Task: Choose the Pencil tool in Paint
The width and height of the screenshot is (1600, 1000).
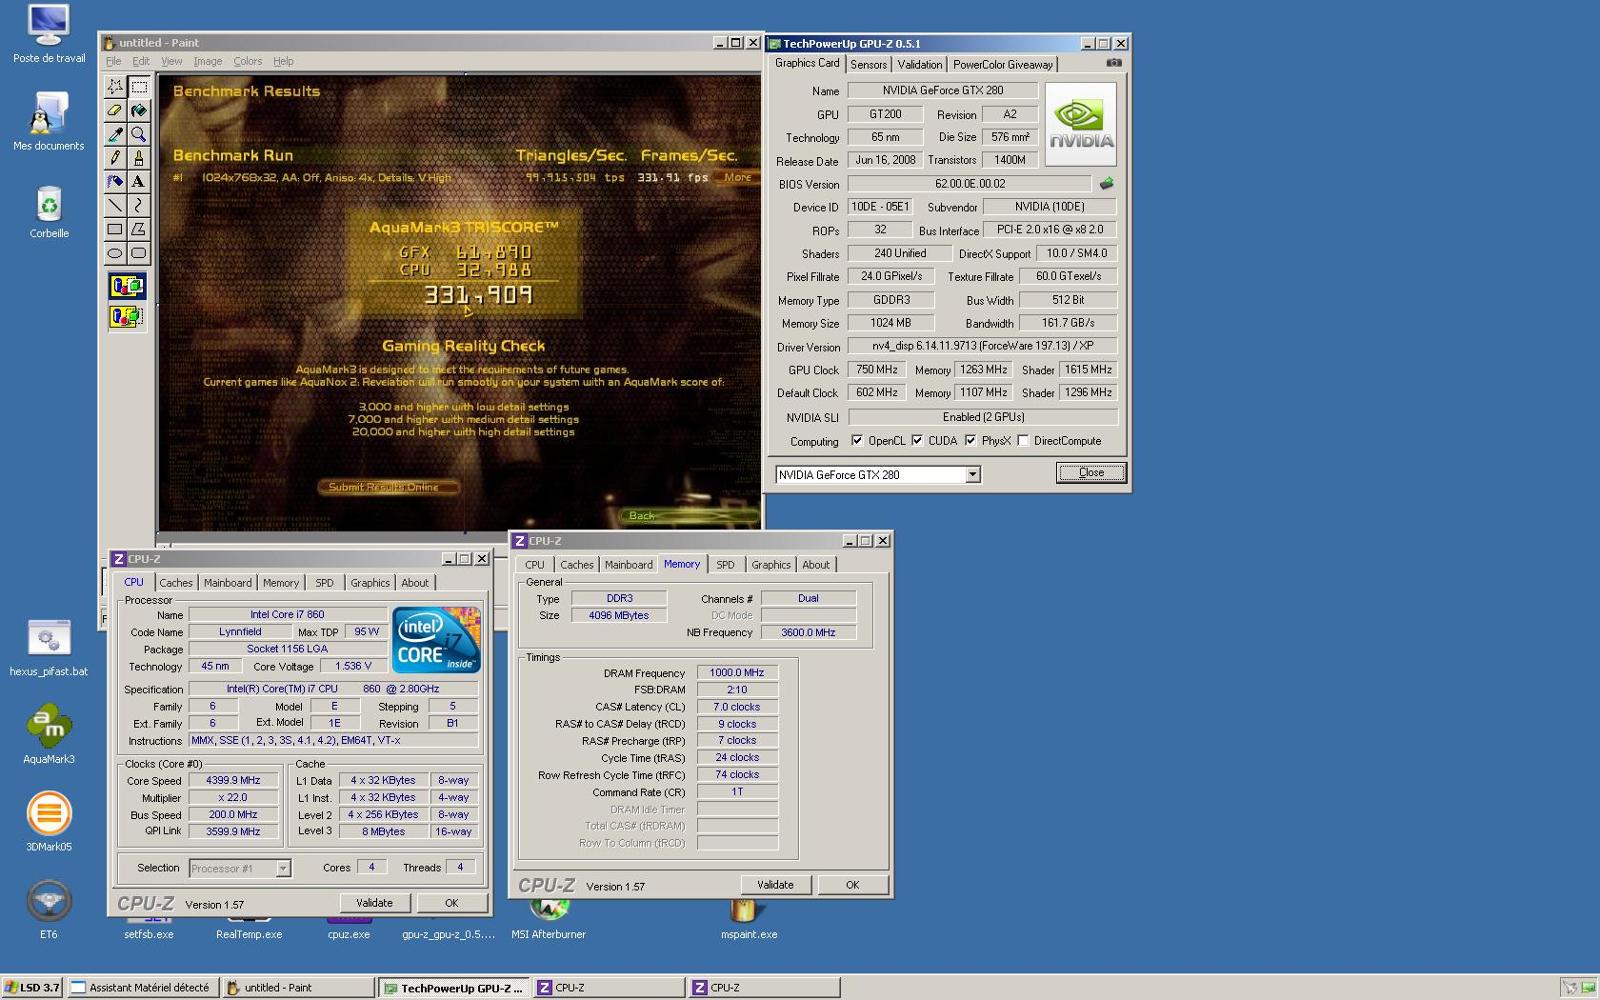Action: pyautogui.click(x=115, y=158)
